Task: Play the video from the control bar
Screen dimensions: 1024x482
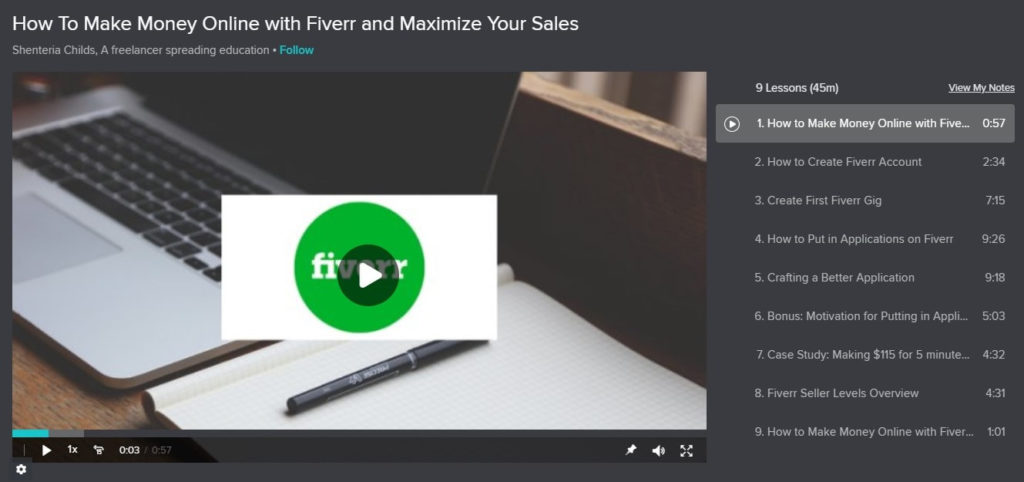Action: click(46, 450)
